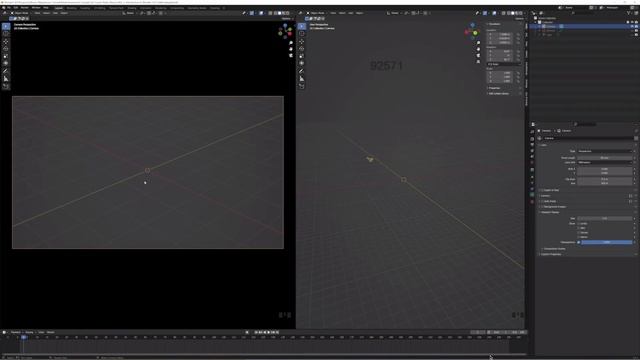Select the Transform tool in left viewport toolbar
640x360 pixels.
coord(6,63)
